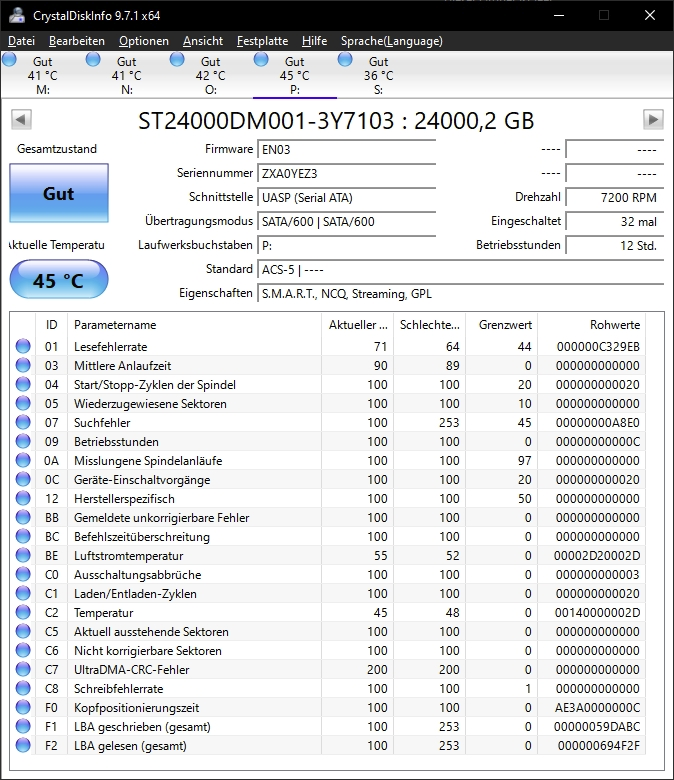This screenshot has width=674, height=780.
Task: Click status orb of UltraDMA-CRC-Fehler row
Action: 23,669
